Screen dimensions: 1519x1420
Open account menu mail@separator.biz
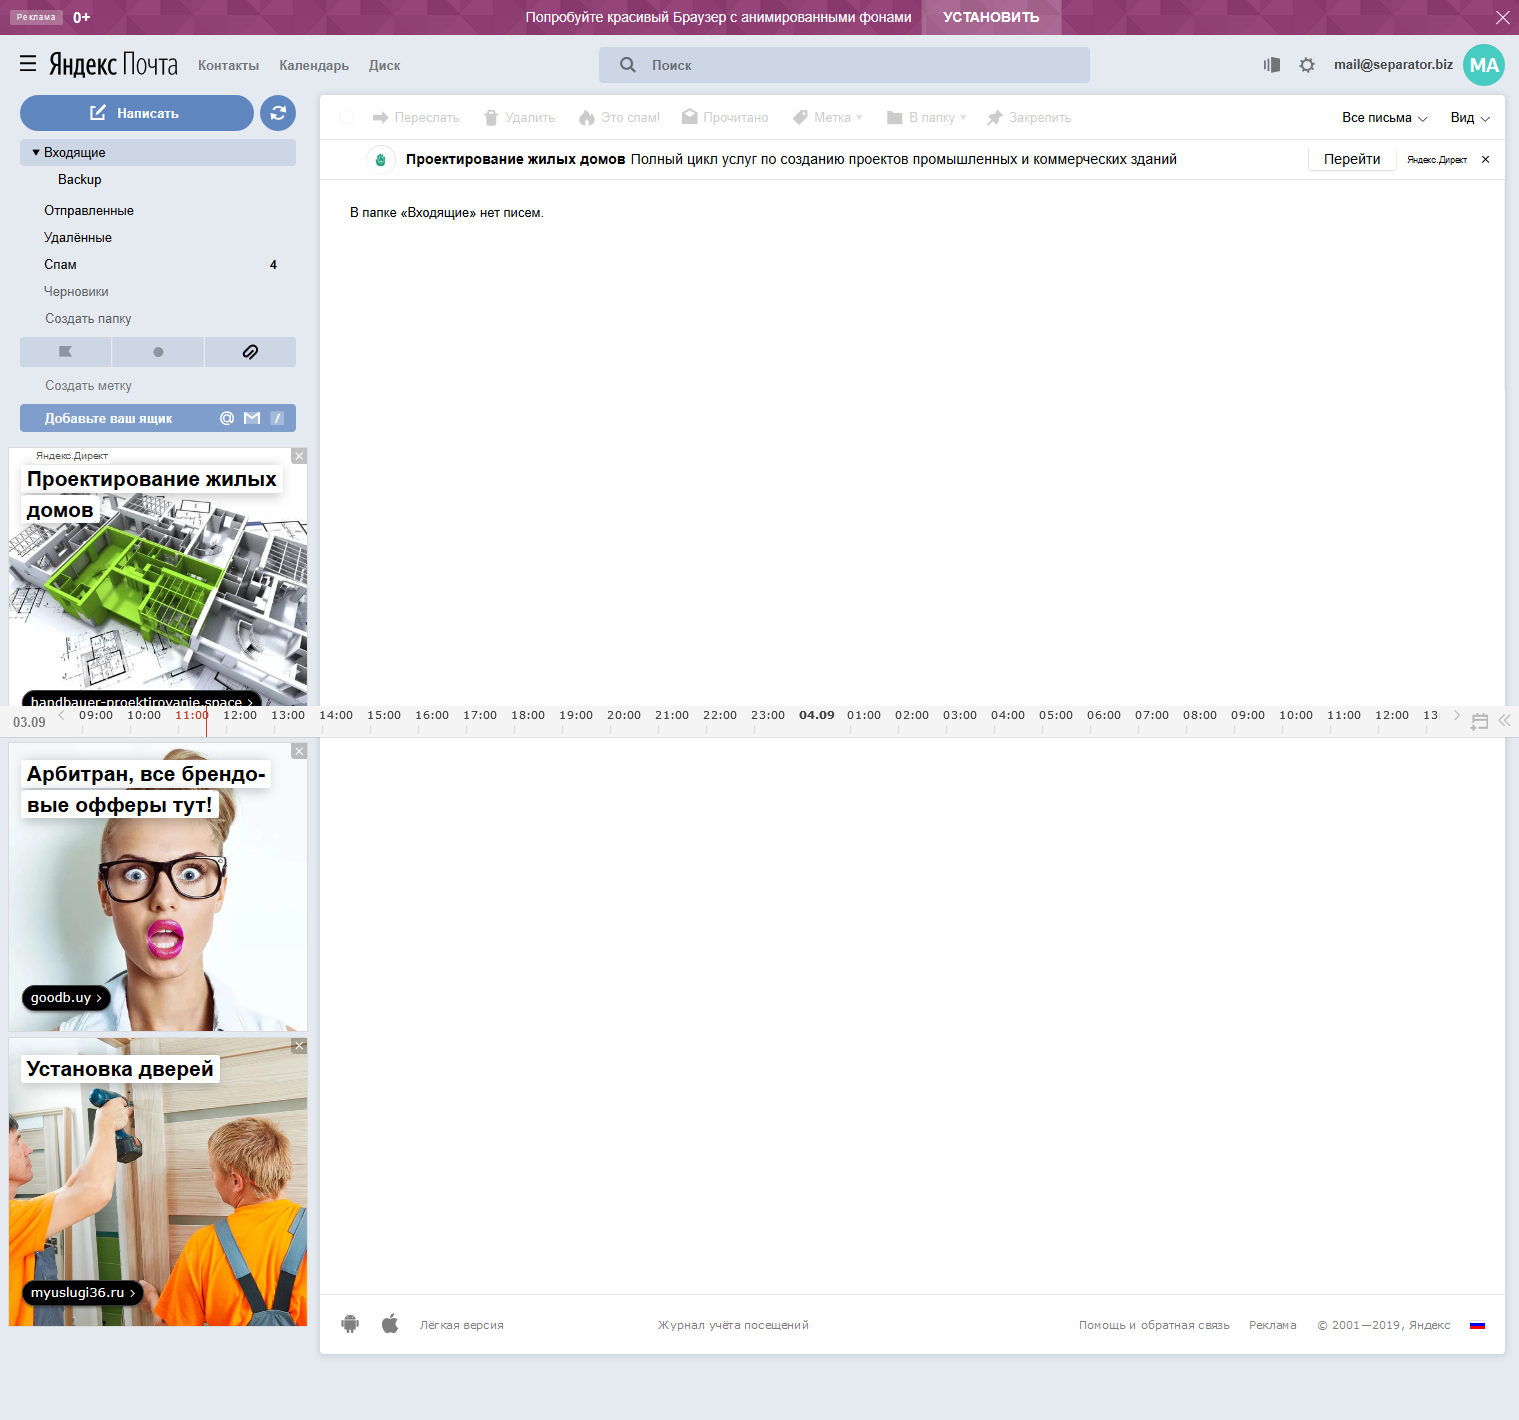[1393, 64]
